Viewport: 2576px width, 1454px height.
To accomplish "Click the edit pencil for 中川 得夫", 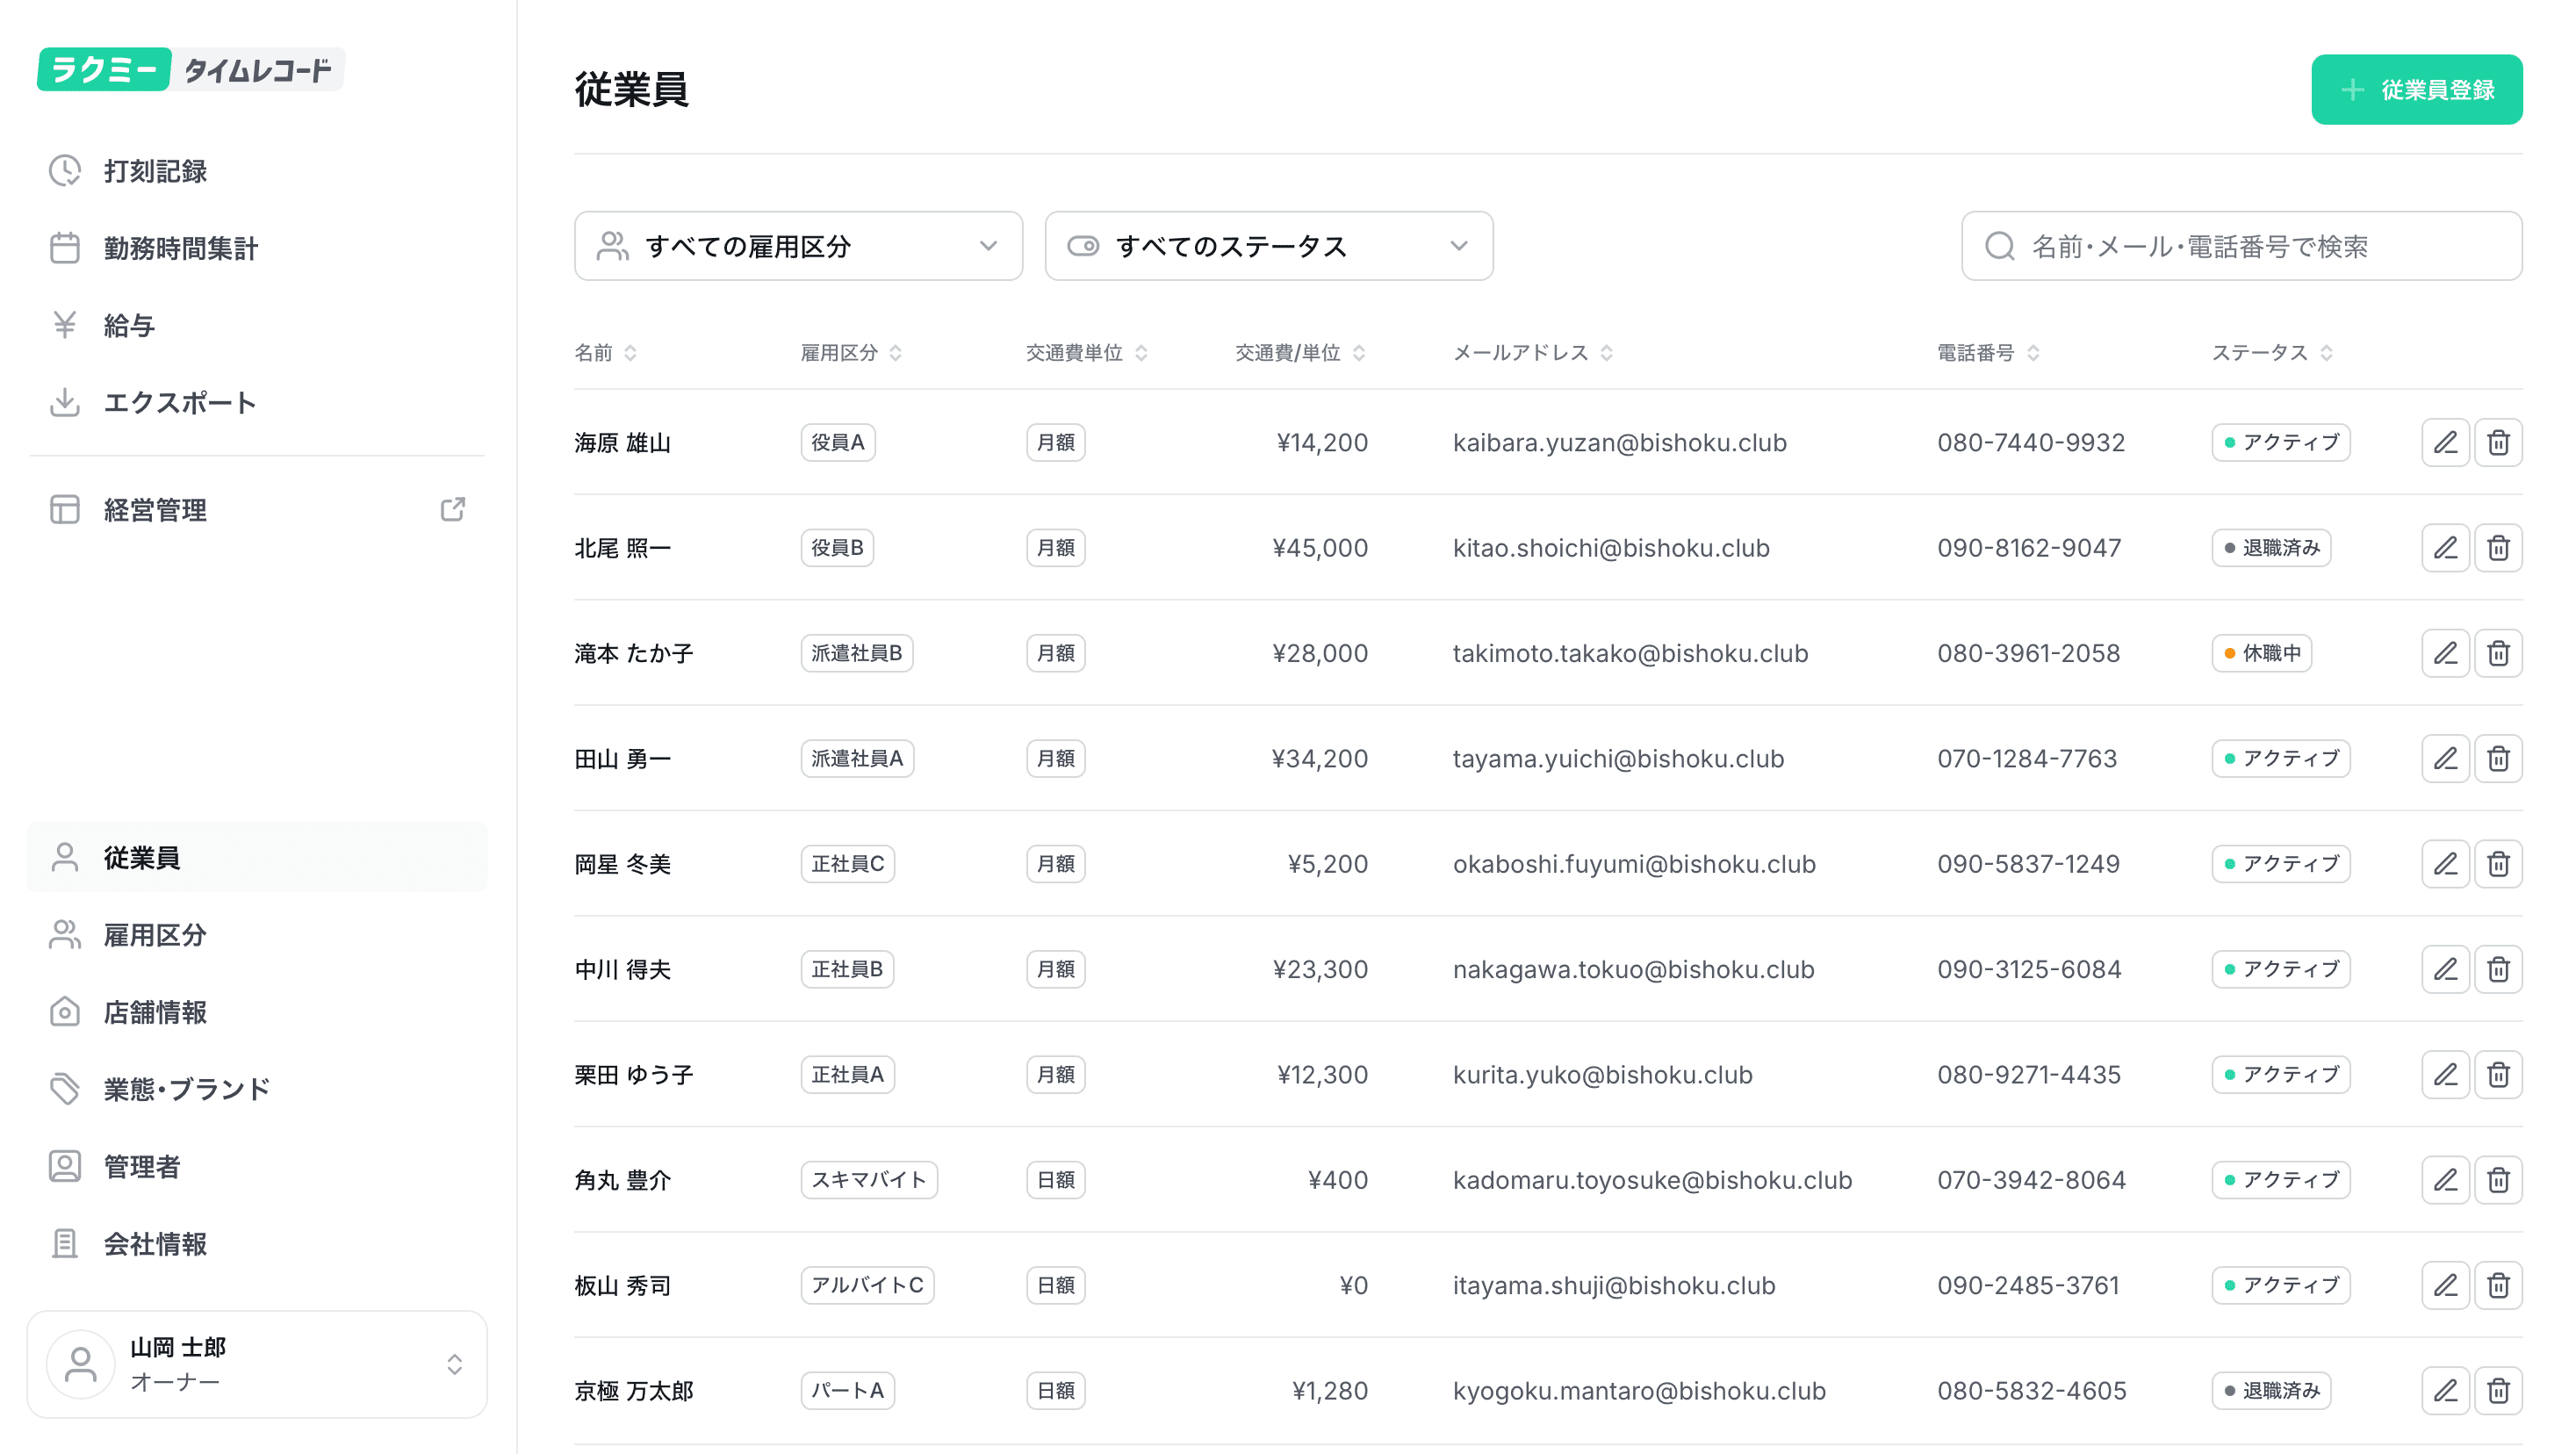I will point(2444,969).
